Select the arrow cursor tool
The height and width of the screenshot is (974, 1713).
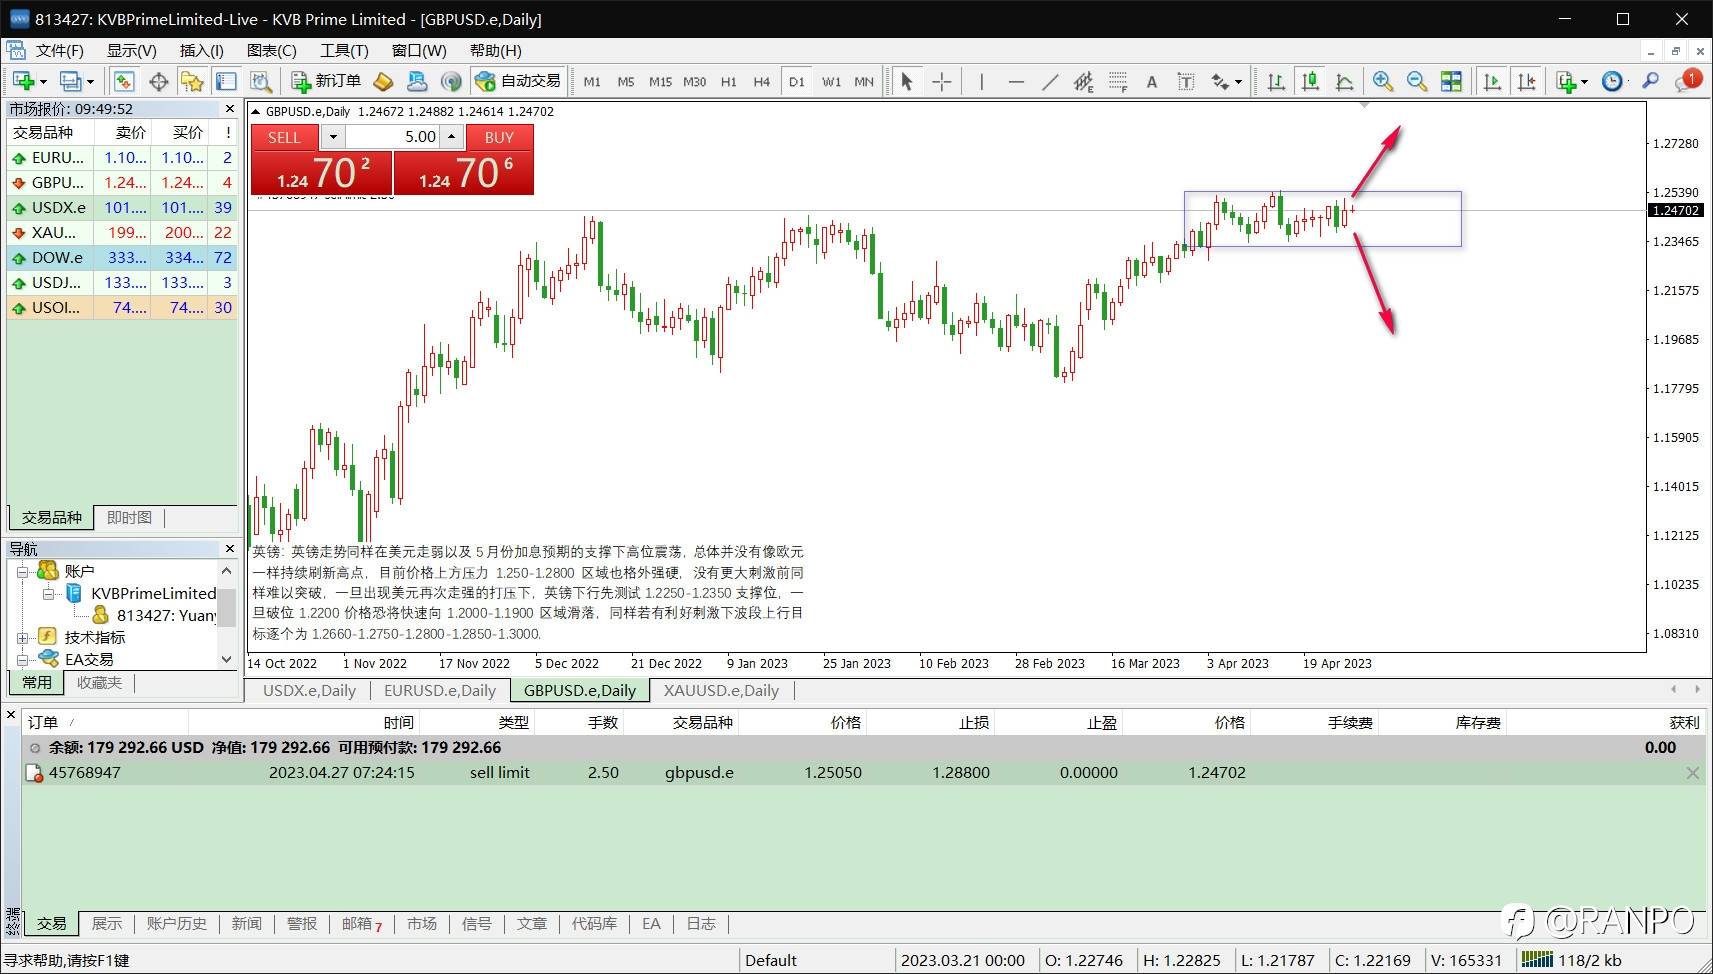[x=907, y=81]
